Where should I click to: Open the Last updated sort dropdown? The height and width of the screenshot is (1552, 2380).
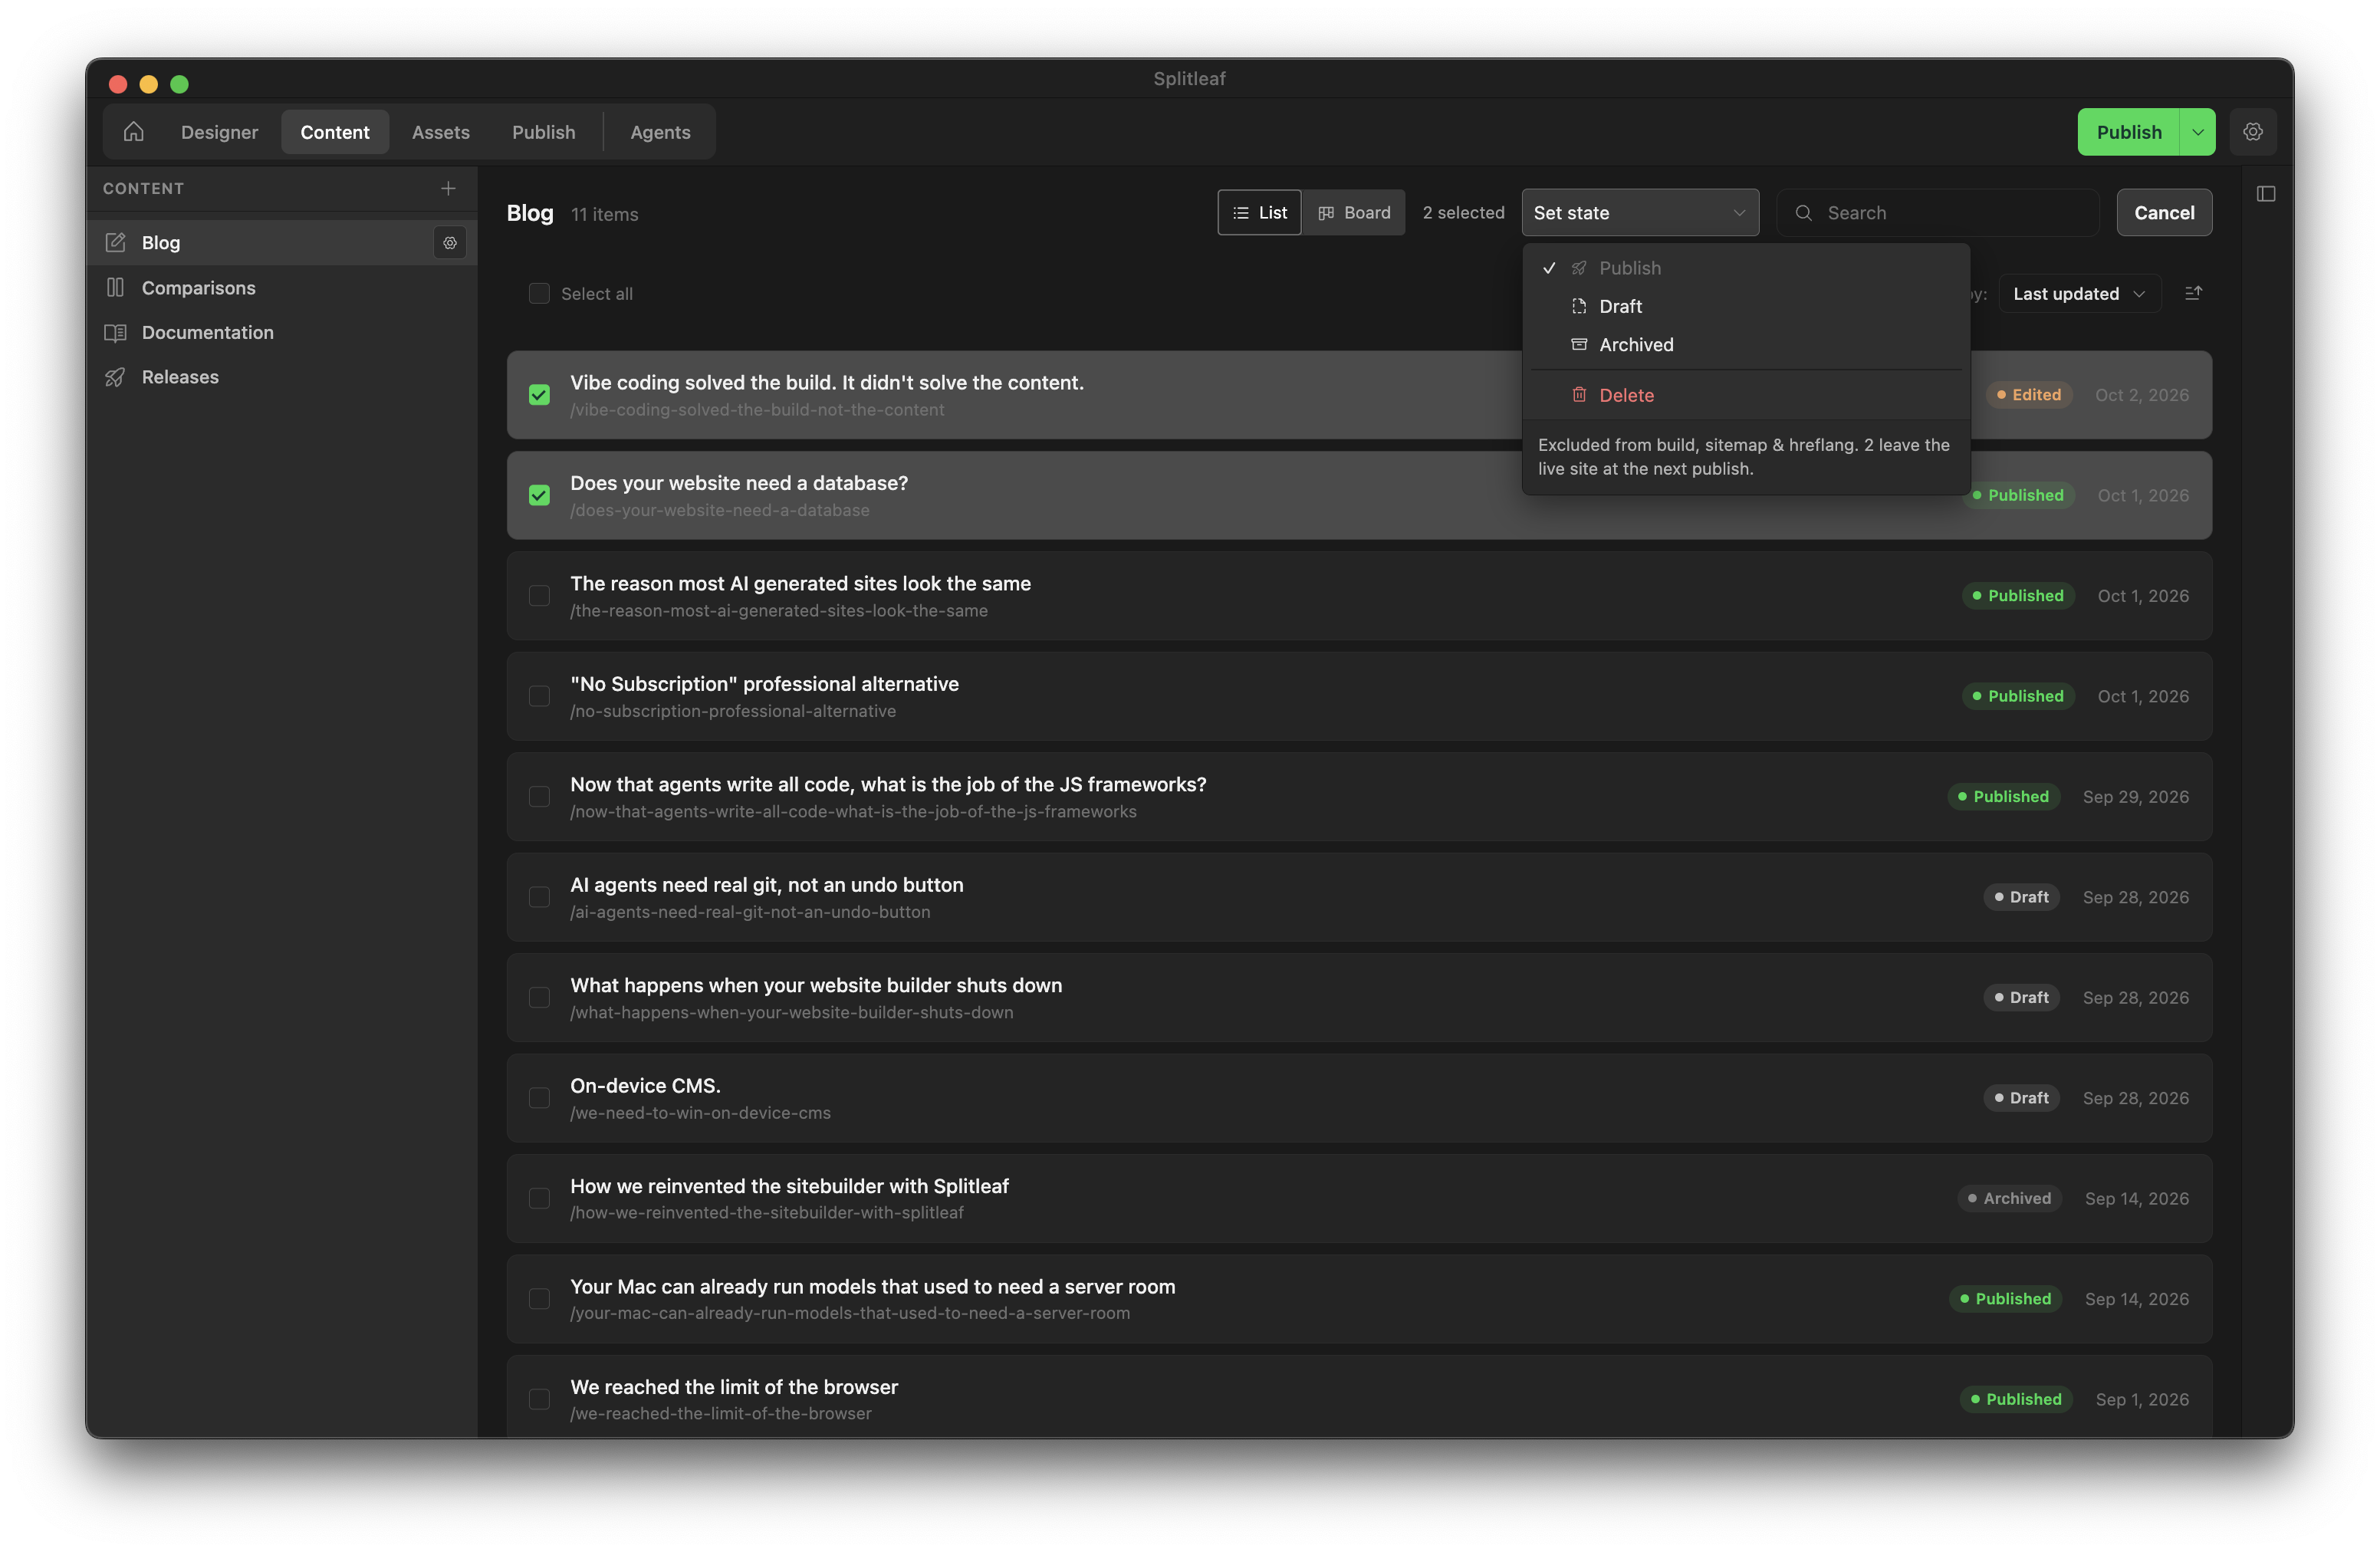pyautogui.click(x=2079, y=294)
